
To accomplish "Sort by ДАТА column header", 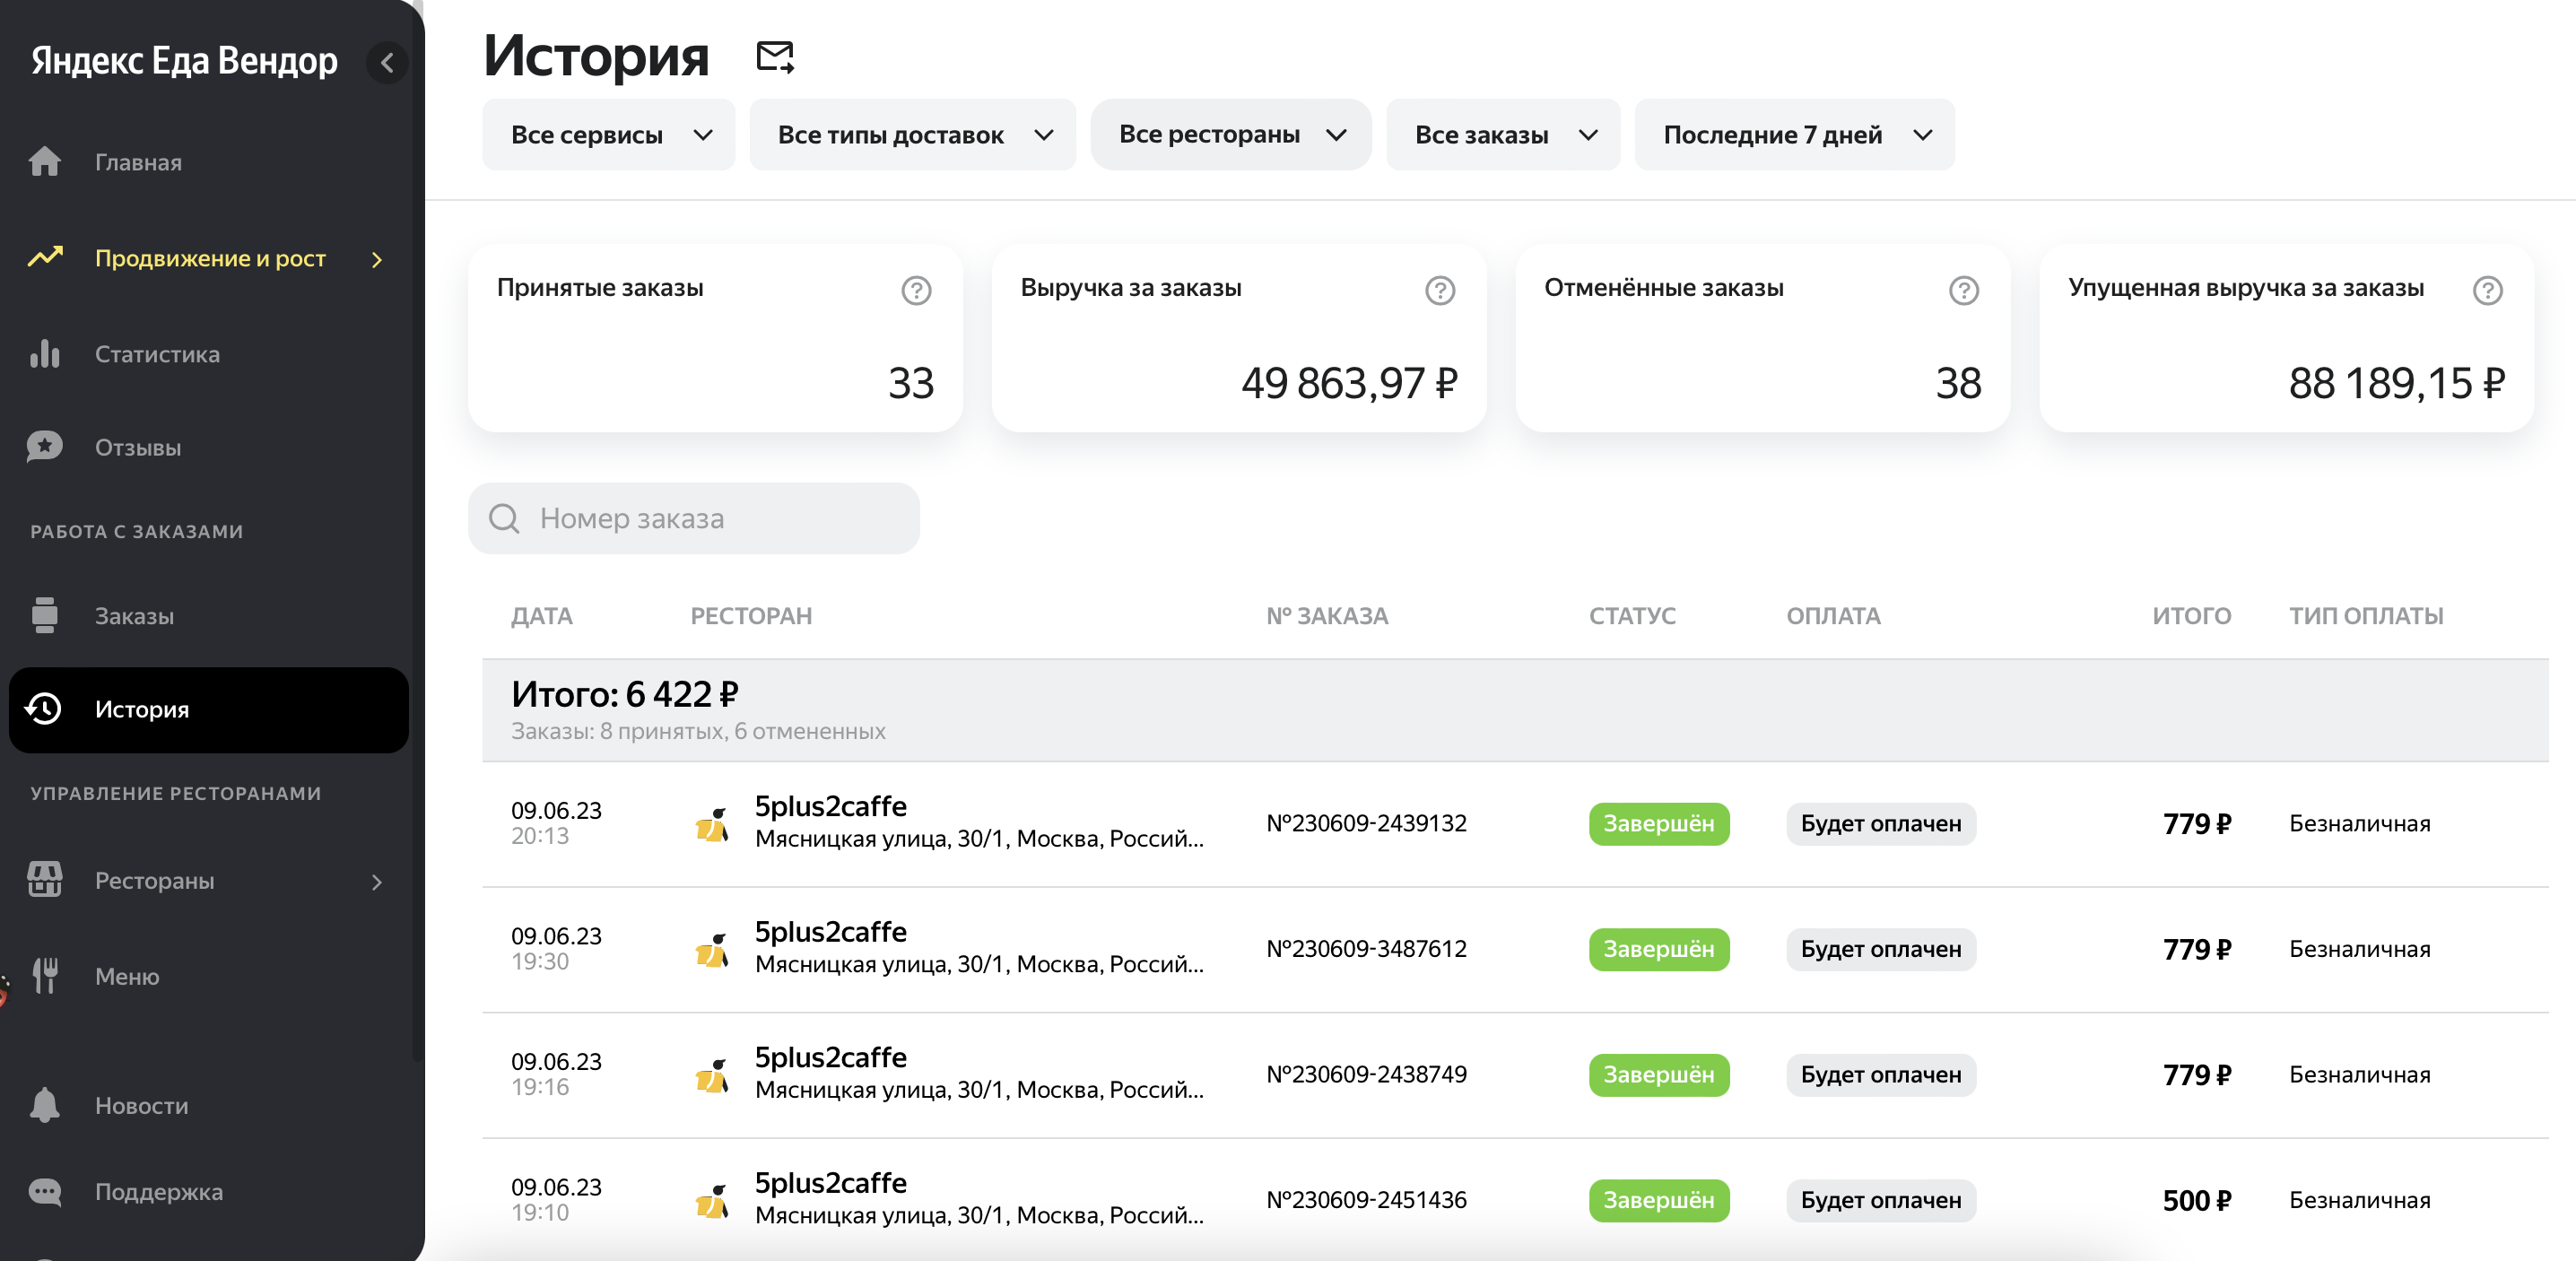I will coord(542,616).
